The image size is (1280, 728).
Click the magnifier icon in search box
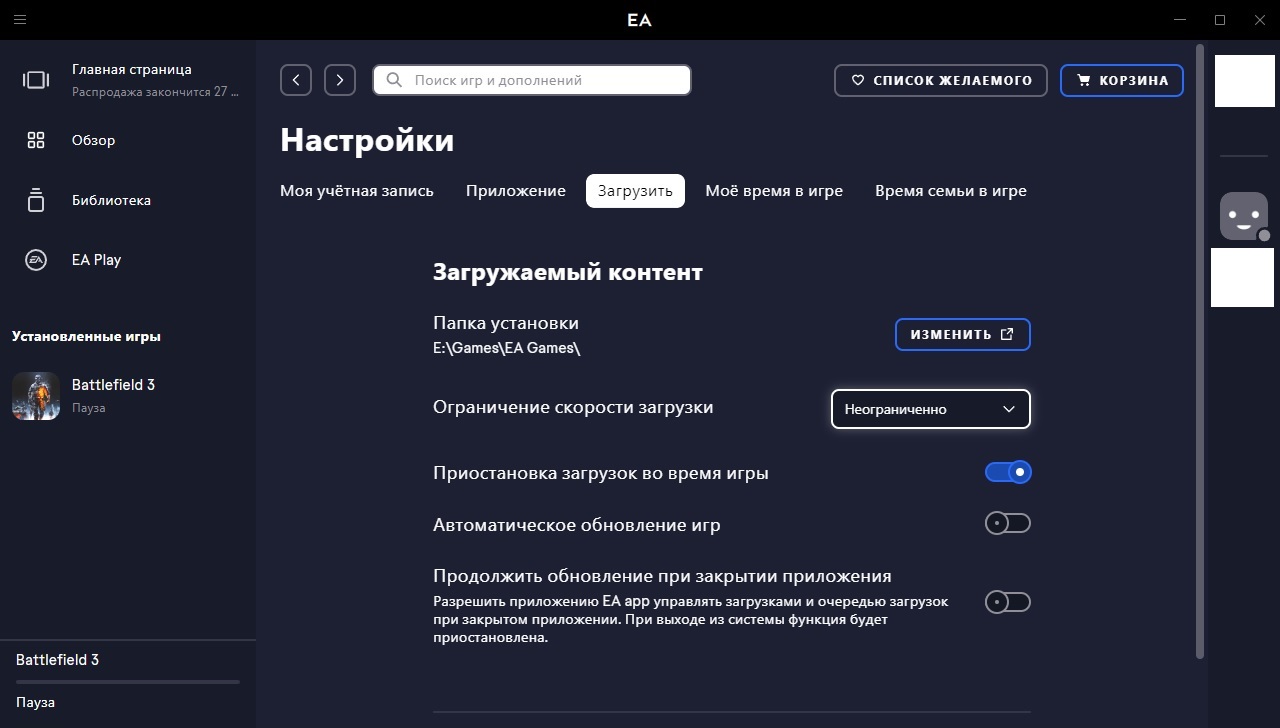(394, 80)
